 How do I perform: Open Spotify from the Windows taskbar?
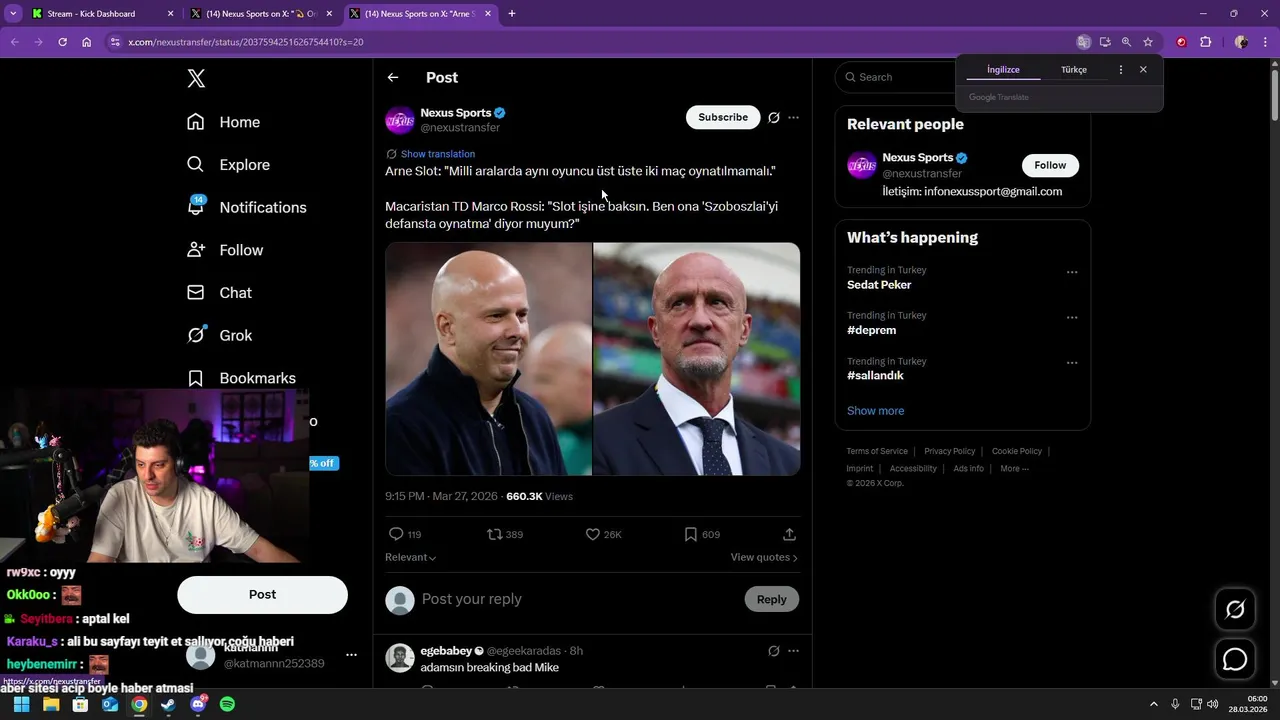[x=227, y=704]
